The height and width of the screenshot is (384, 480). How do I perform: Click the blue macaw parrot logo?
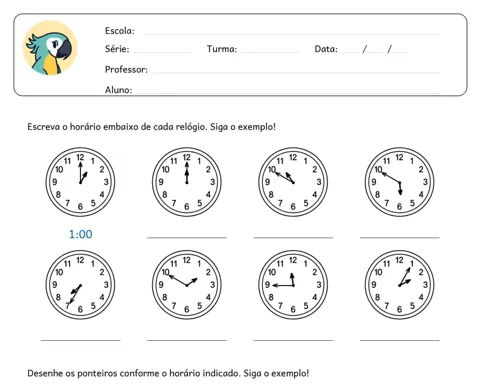(50, 48)
